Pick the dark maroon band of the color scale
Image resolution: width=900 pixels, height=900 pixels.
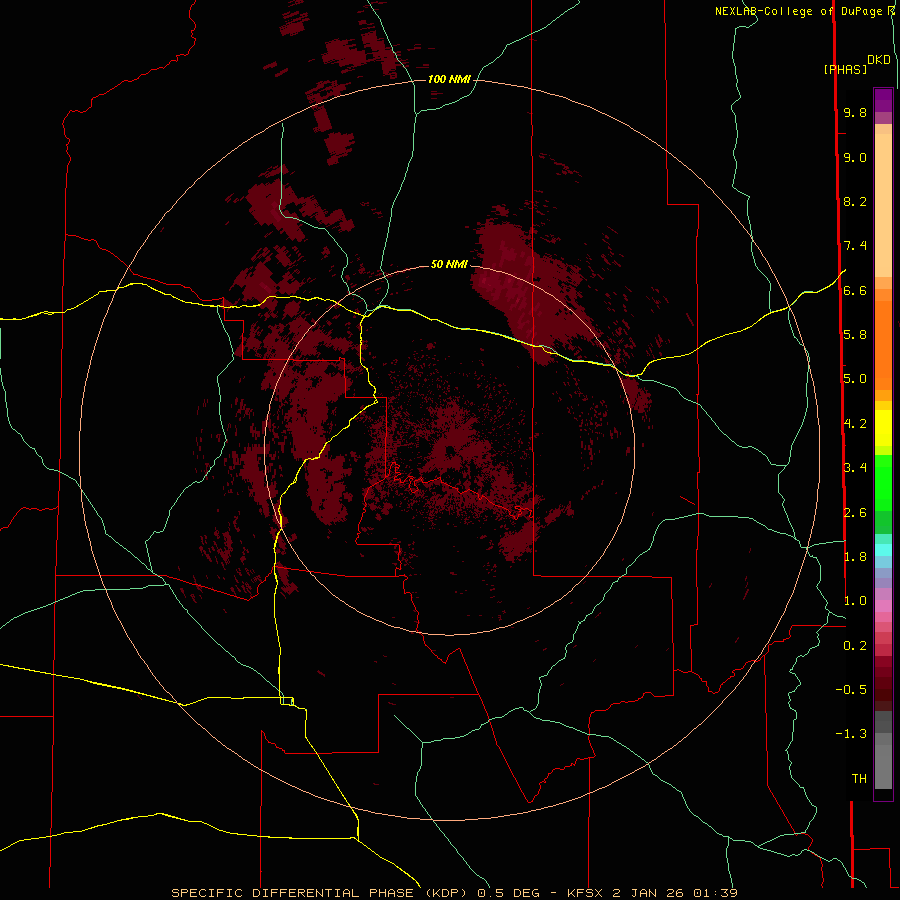(x=883, y=684)
